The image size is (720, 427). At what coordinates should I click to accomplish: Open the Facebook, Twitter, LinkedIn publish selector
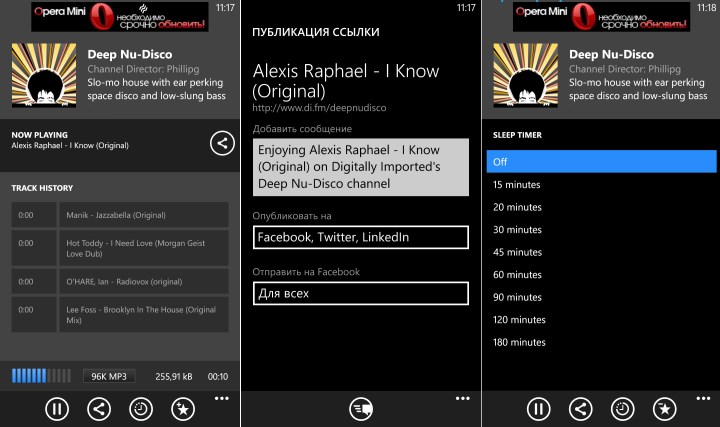360,237
